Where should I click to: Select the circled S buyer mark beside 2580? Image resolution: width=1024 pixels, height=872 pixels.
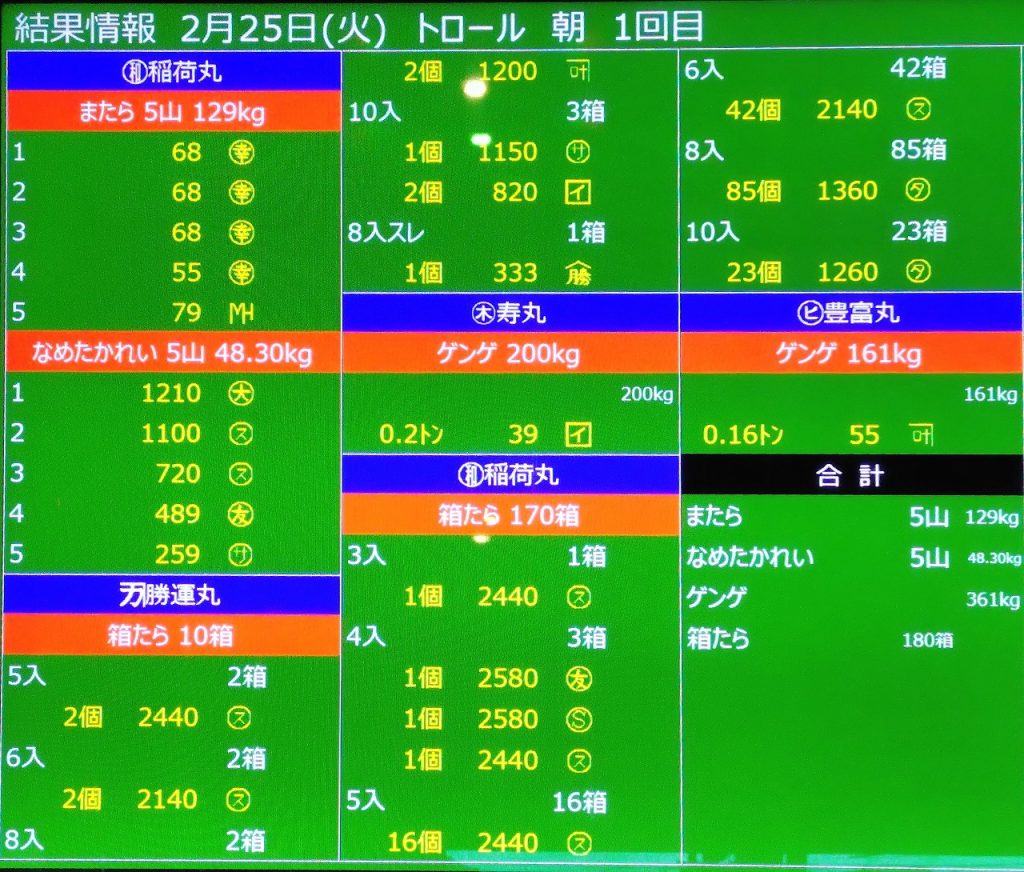tap(578, 719)
